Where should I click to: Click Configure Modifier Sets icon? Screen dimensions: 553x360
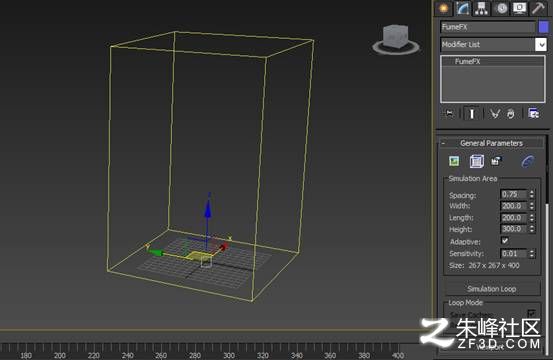[x=533, y=114]
